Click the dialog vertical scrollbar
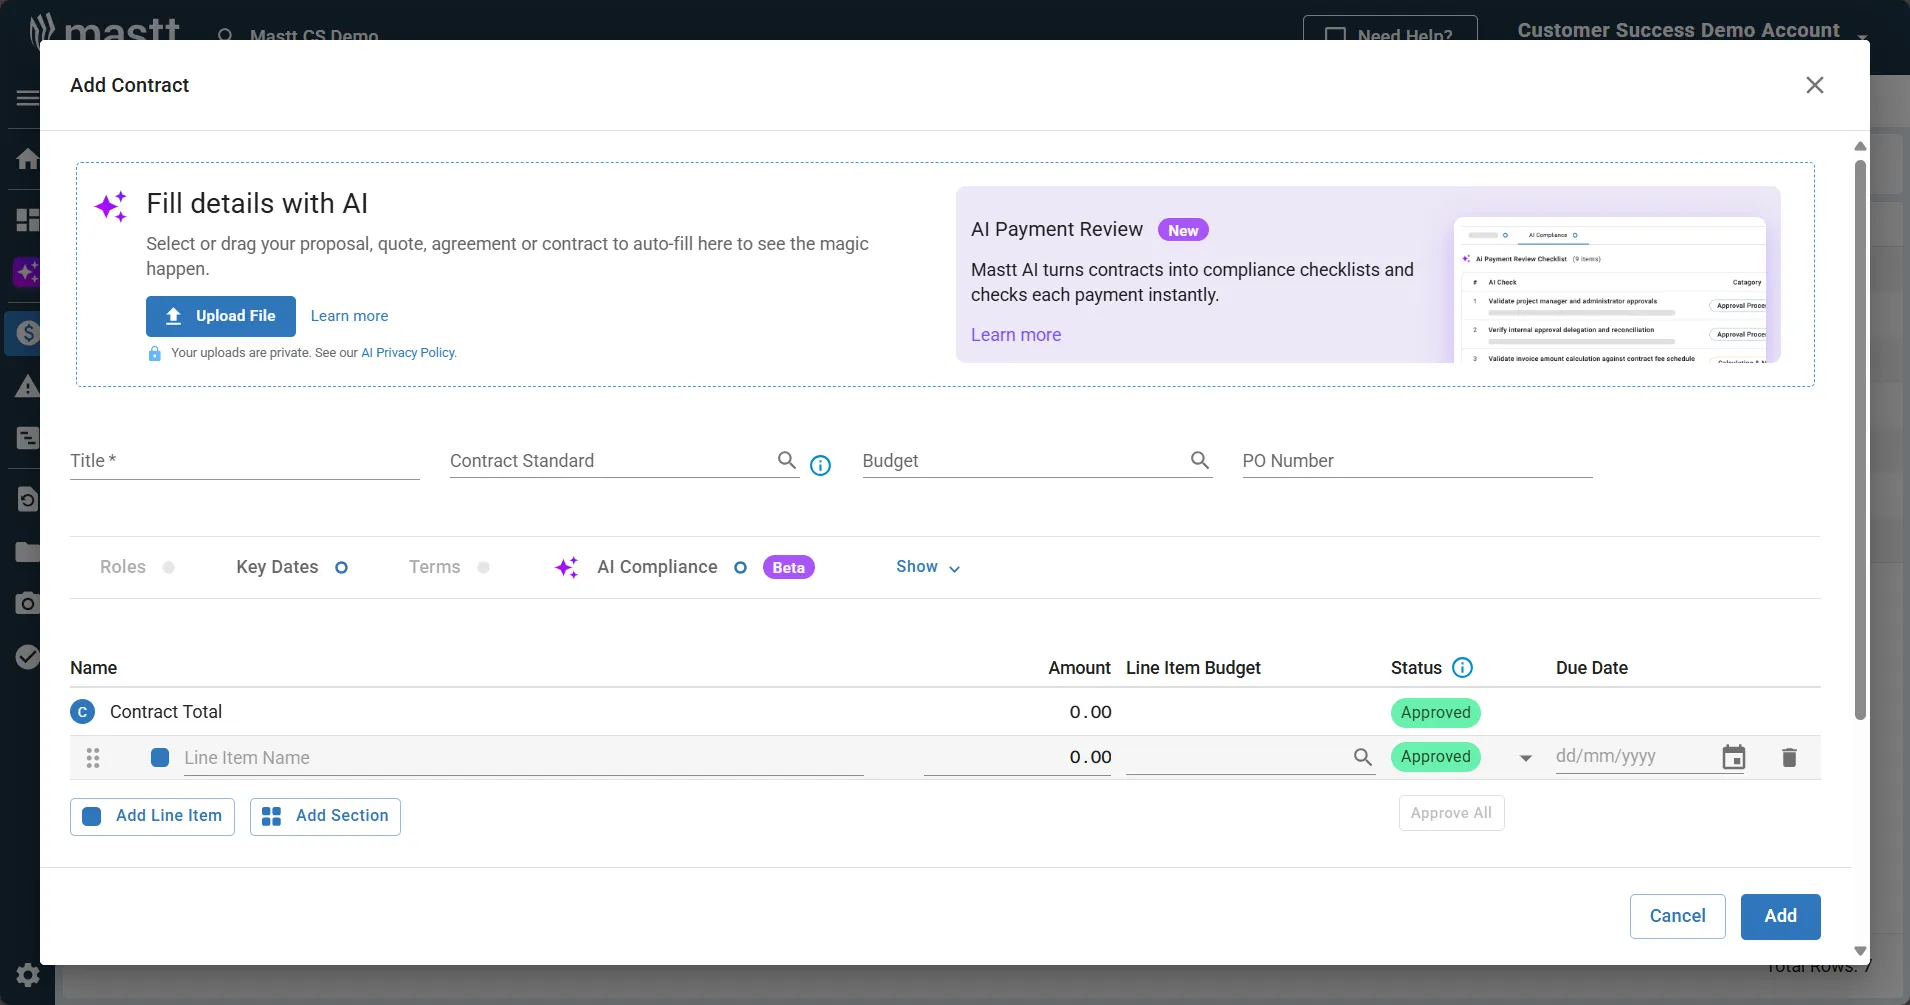This screenshot has height=1005, width=1910. coord(1860,440)
